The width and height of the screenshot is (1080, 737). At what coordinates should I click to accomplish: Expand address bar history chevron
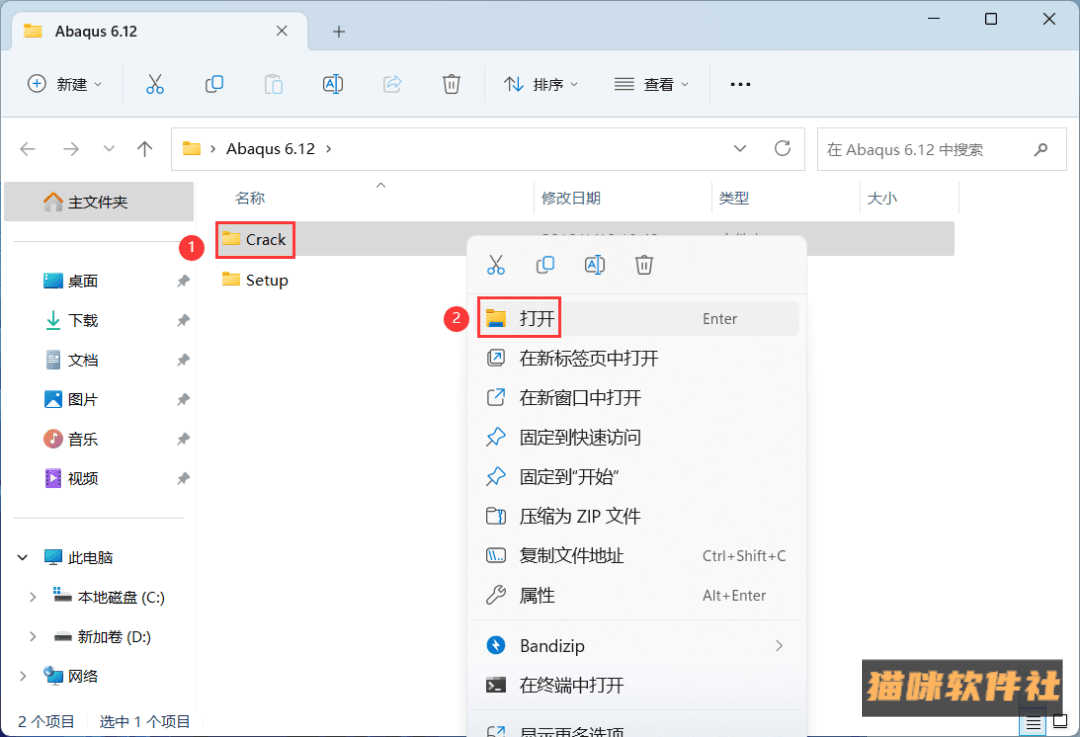pos(740,148)
